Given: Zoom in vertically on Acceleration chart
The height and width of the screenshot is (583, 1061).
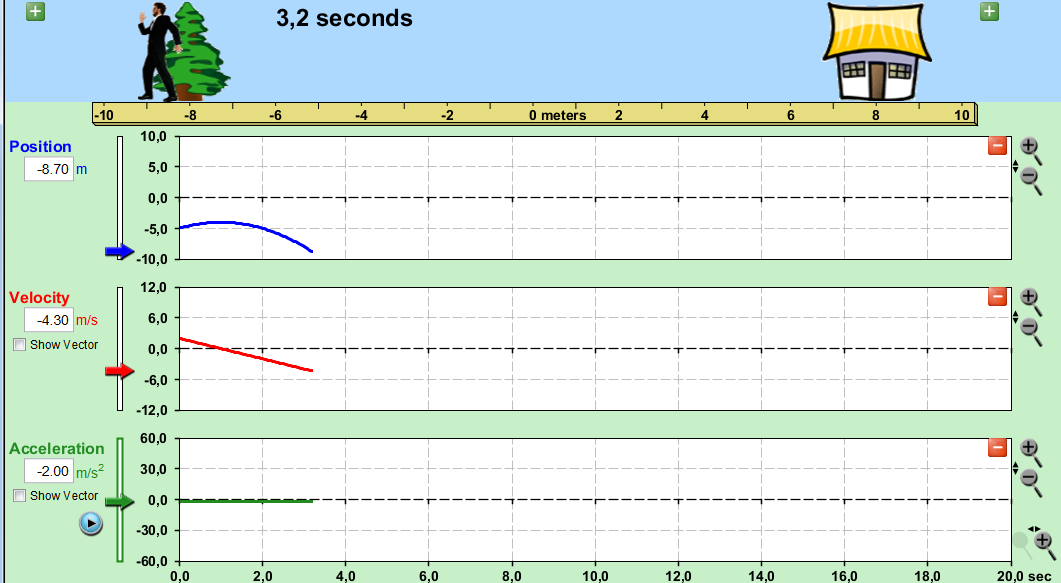Looking at the screenshot, I should pyautogui.click(x=1031, y=452).
